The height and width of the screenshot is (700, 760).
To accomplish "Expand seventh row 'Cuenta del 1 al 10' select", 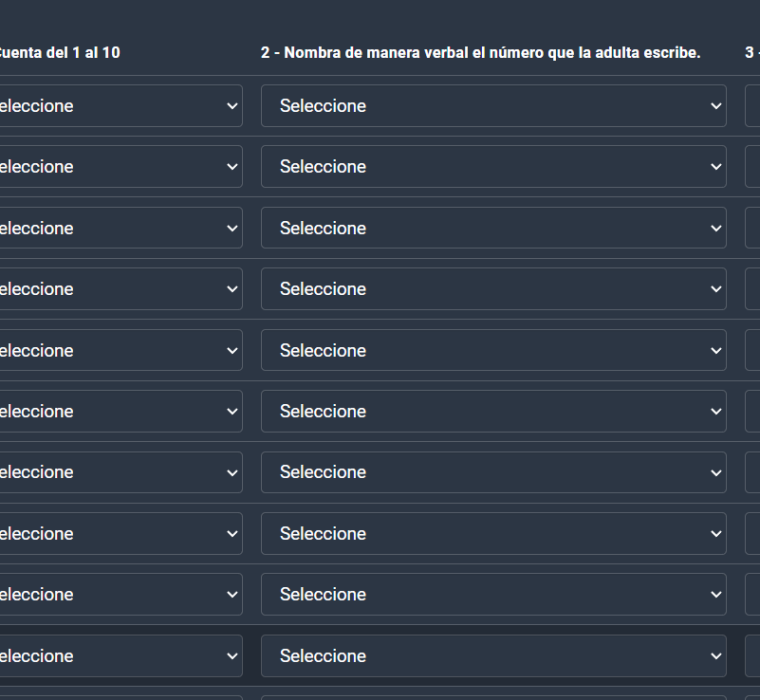I will [x=120, y=472].
